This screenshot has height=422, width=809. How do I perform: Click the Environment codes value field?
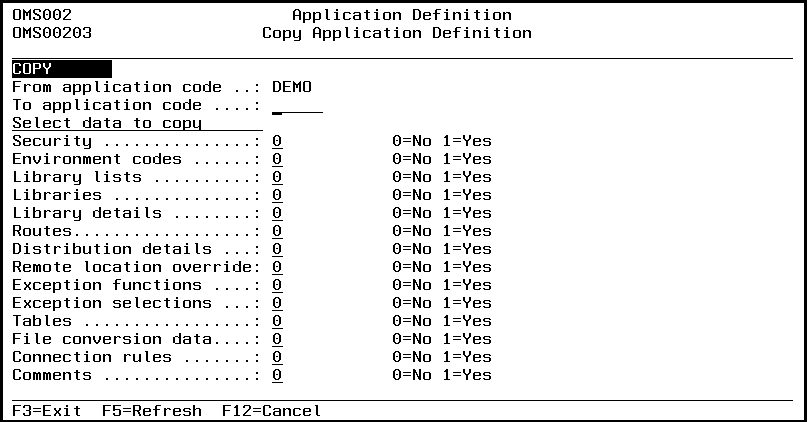pos(277,159)
